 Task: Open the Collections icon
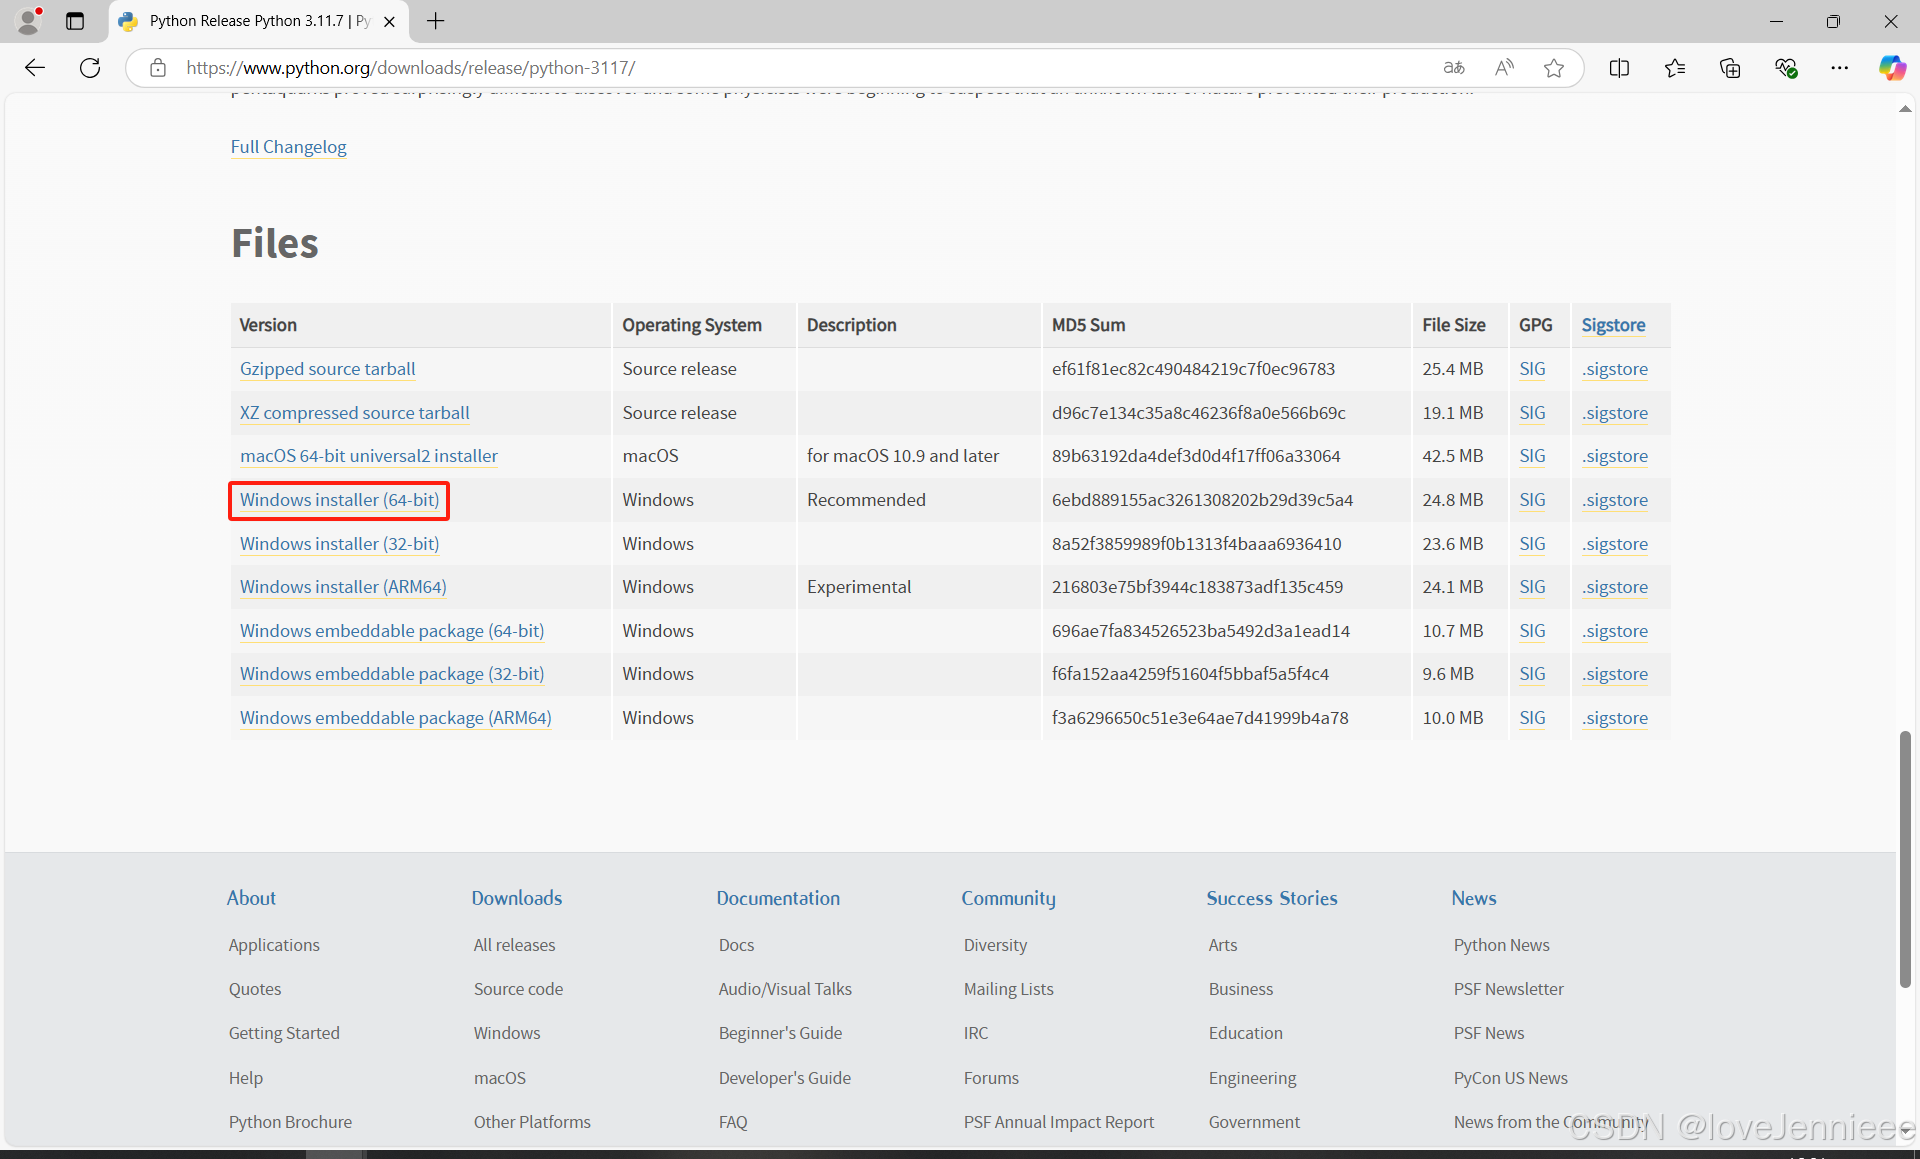click(1730, 68)
